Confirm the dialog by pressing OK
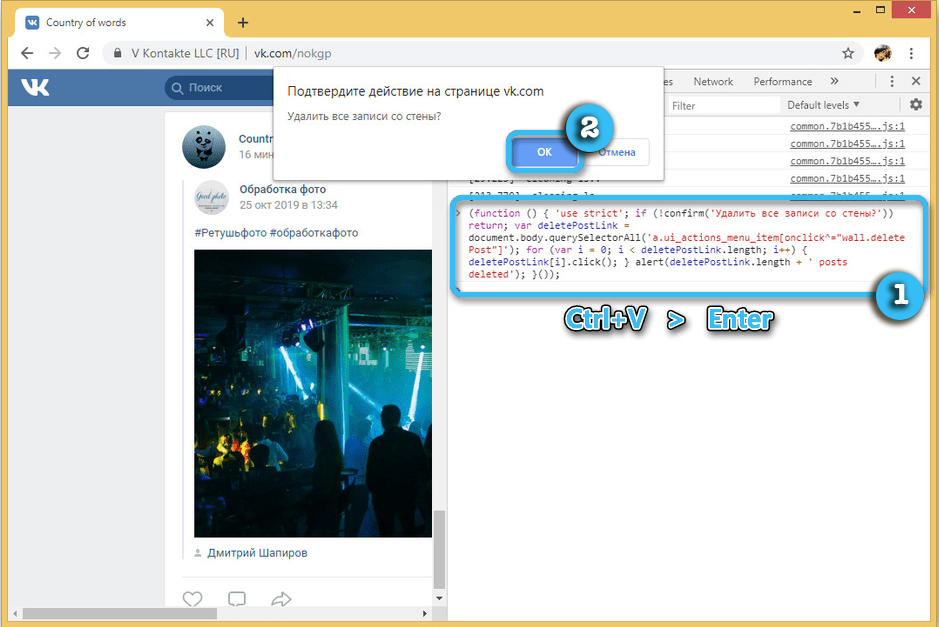939x627 pixels. click(x=544, y=152)
